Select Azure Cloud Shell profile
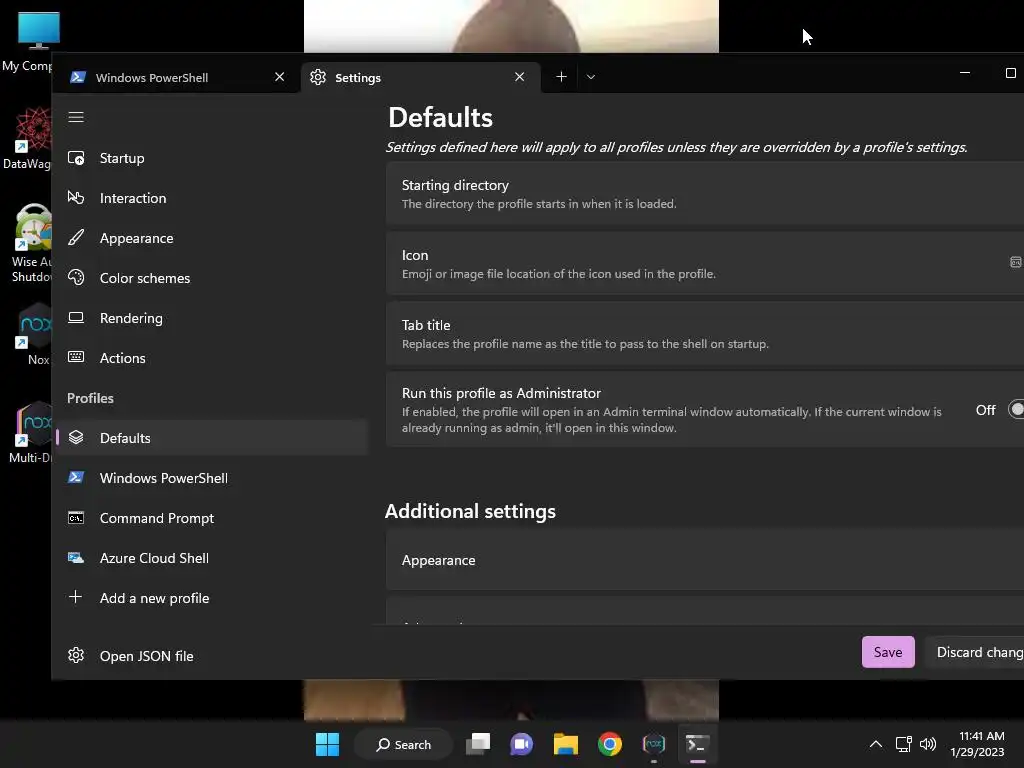This screenshot has width=1024, height=768. click(x=212, y=558)
